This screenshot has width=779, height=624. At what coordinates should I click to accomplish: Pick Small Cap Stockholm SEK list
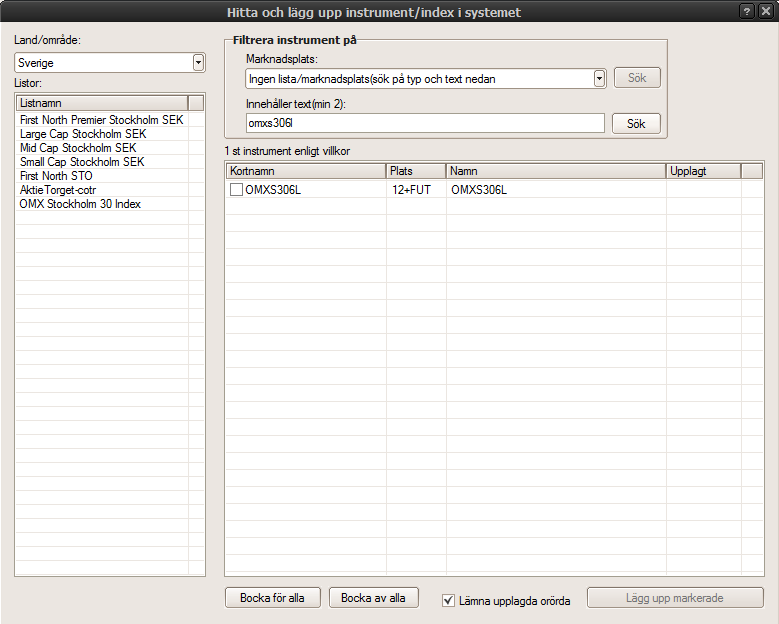(82, 162)
